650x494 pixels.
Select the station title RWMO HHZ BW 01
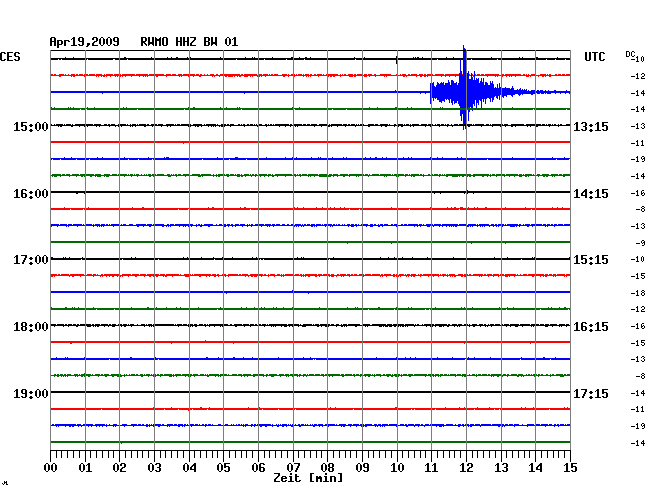tap(189, 42)
